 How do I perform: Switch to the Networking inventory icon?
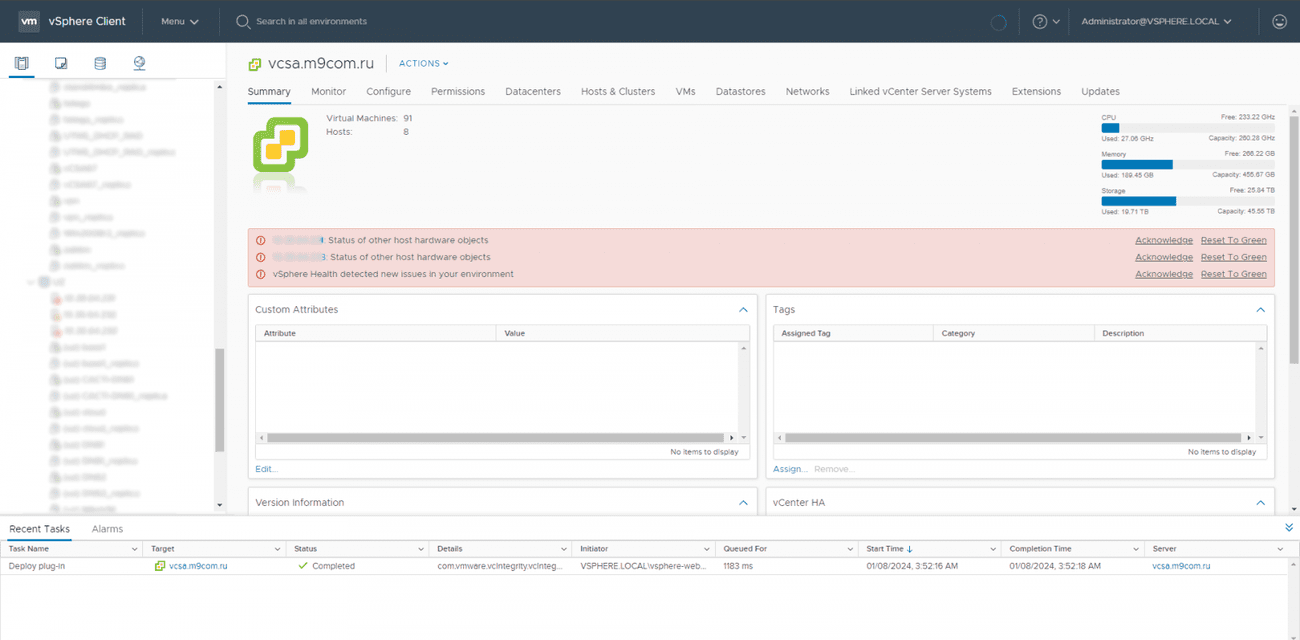click(x=139, y=63)
